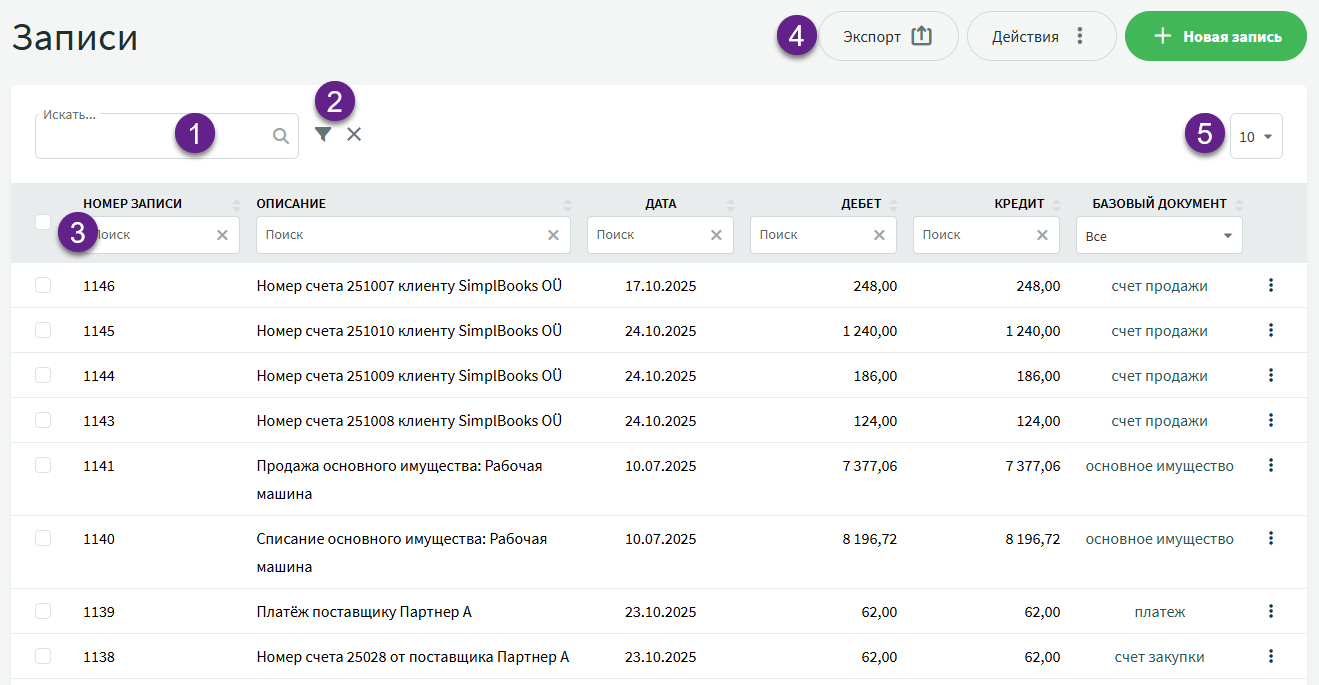Viewport: 1319px width, 685px height.
Task: Open the rows-per-page dropdown showing 10
Action: click(x=1255, y=137)
